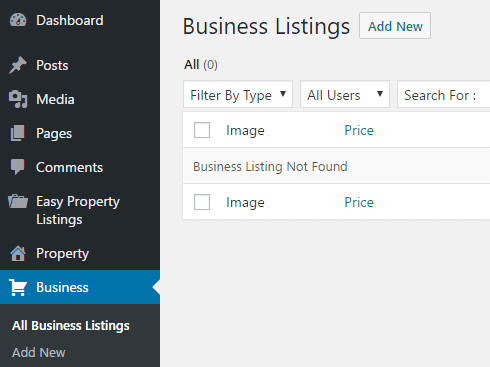490x367 pixels.
Task: Open the Dashboard menu item
Action: point(80,20)
